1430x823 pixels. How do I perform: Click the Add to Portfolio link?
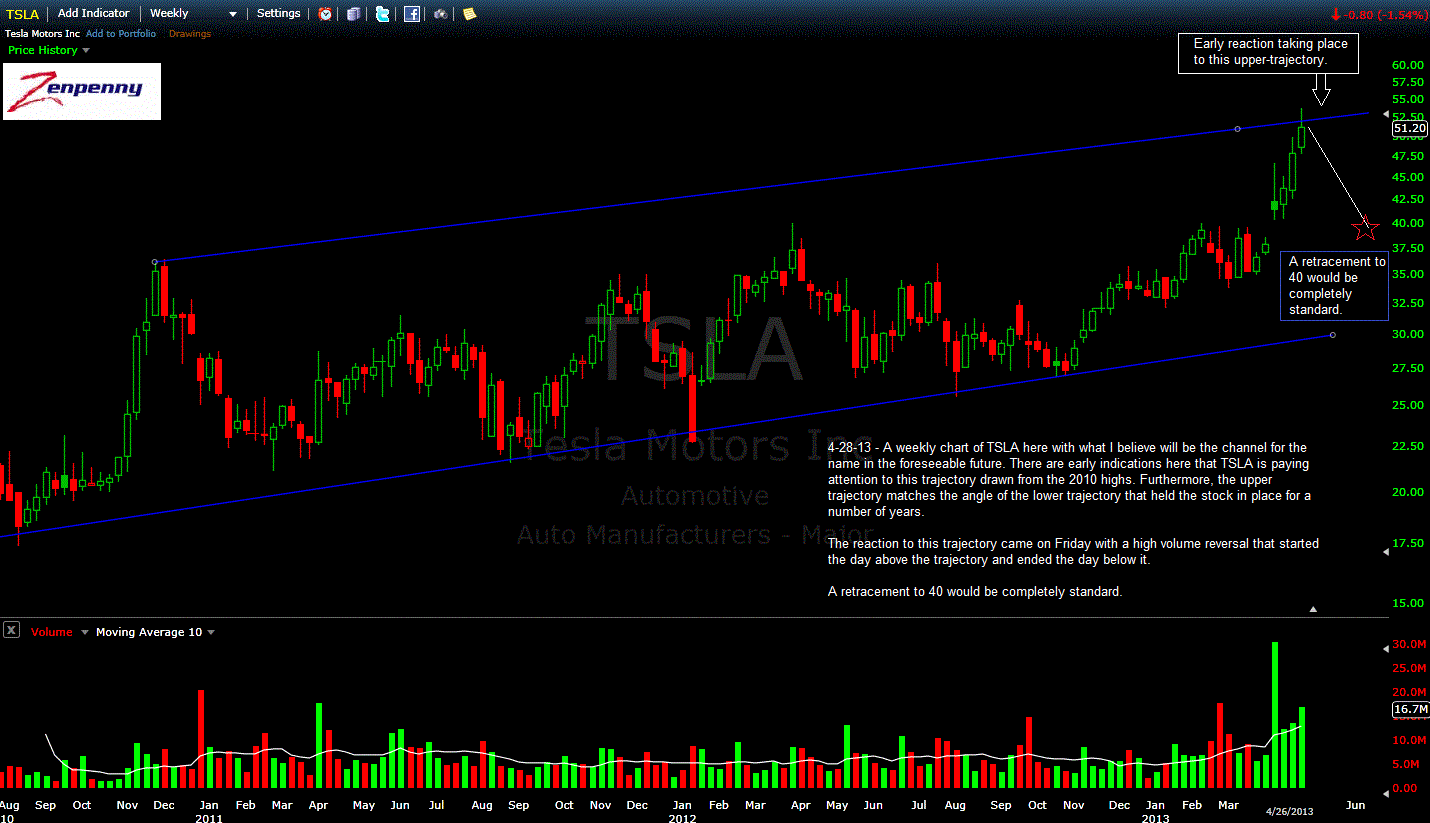[121, 34]
